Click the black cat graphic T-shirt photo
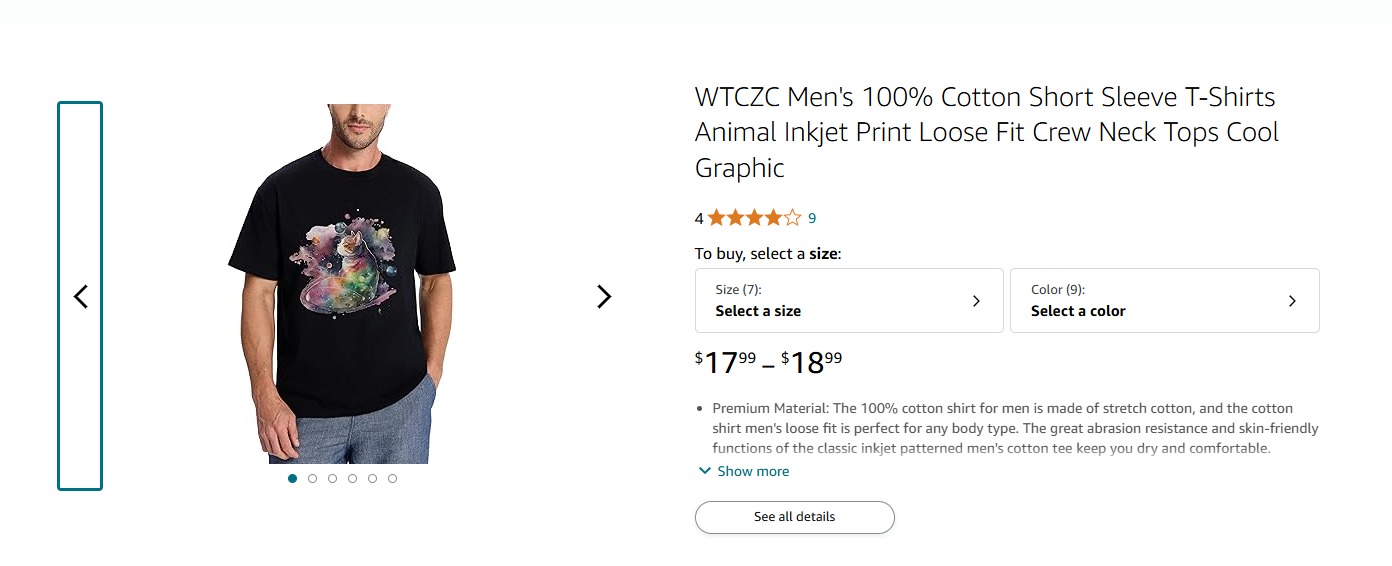The height and width of the screenshot is (566, 1392). tap(344, 283)
